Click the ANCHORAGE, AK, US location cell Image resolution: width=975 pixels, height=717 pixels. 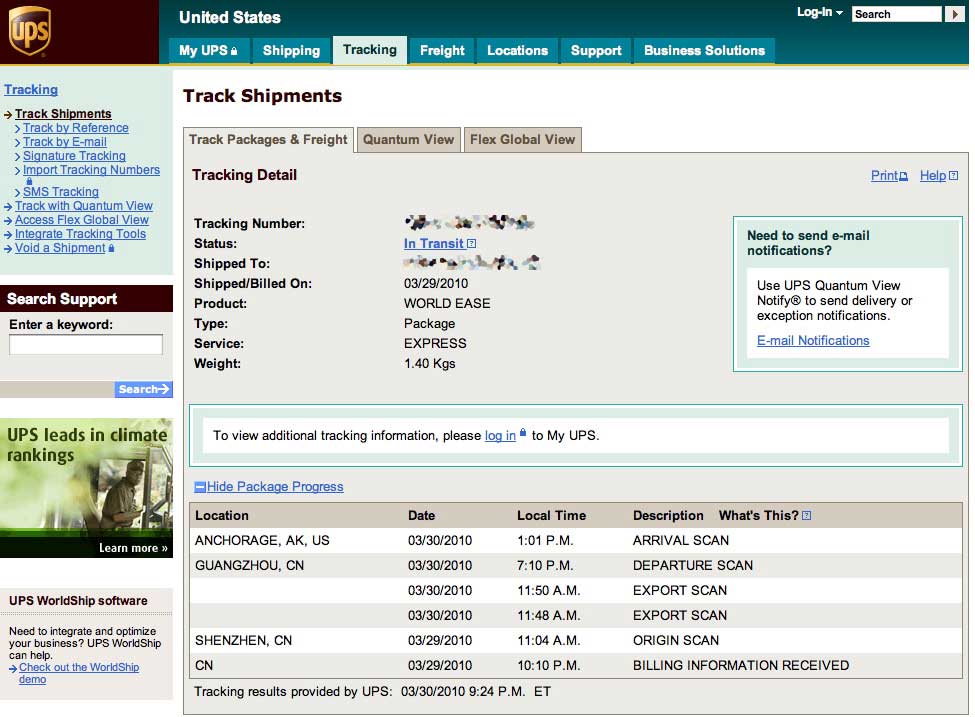coord(262,540)
